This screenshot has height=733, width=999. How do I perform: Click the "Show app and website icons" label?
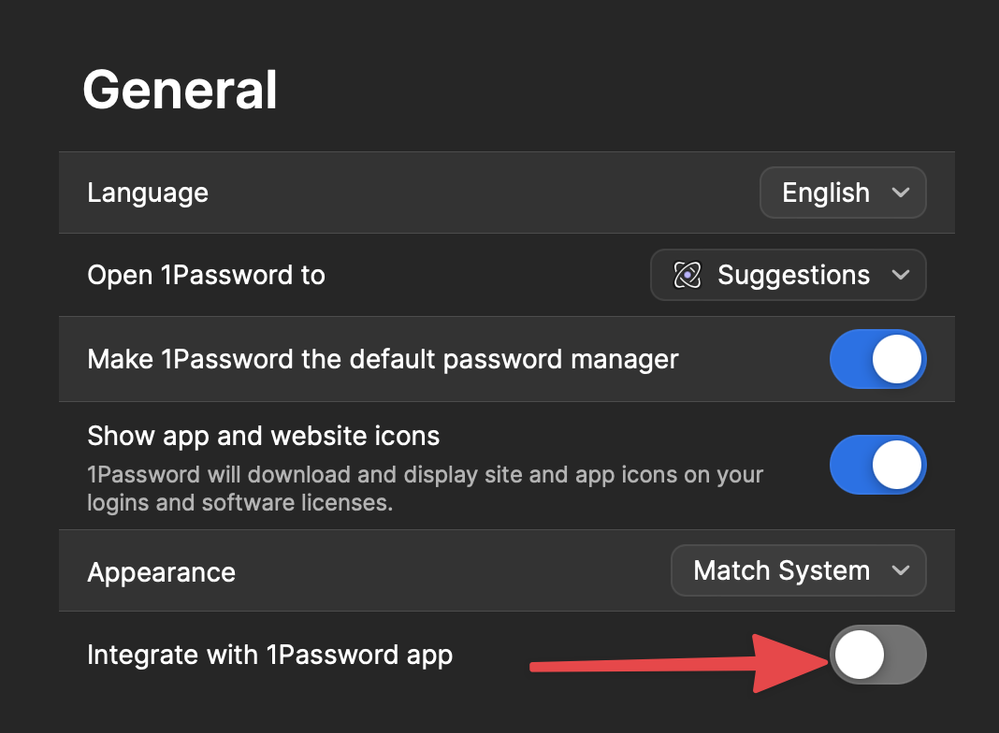click(263, 436)
